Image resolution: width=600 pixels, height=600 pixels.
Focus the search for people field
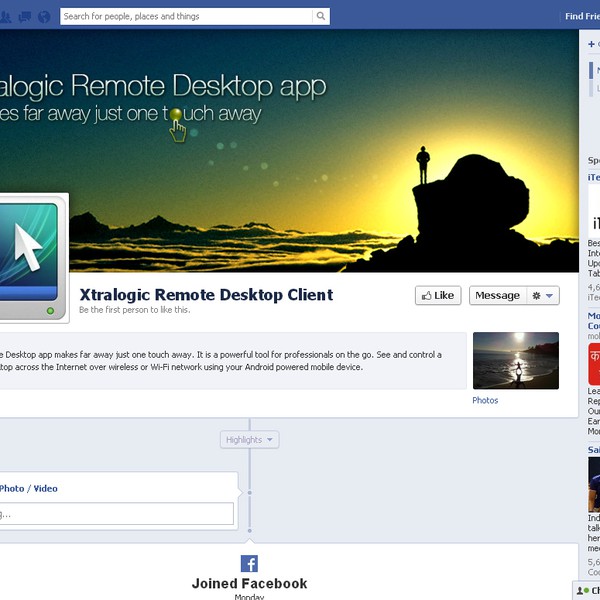click(186, 16)
